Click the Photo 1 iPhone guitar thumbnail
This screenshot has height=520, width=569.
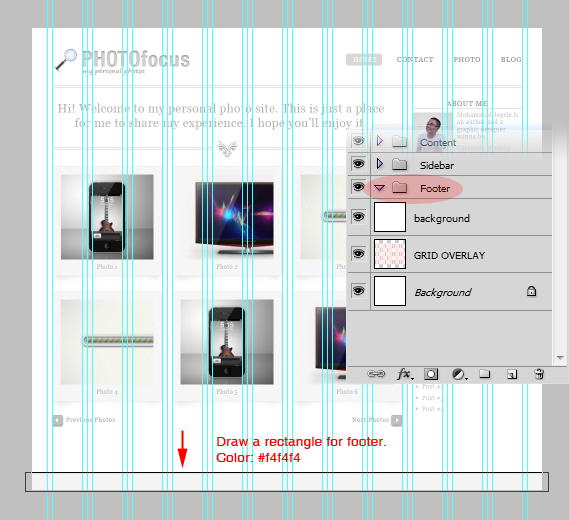(107, 217)
